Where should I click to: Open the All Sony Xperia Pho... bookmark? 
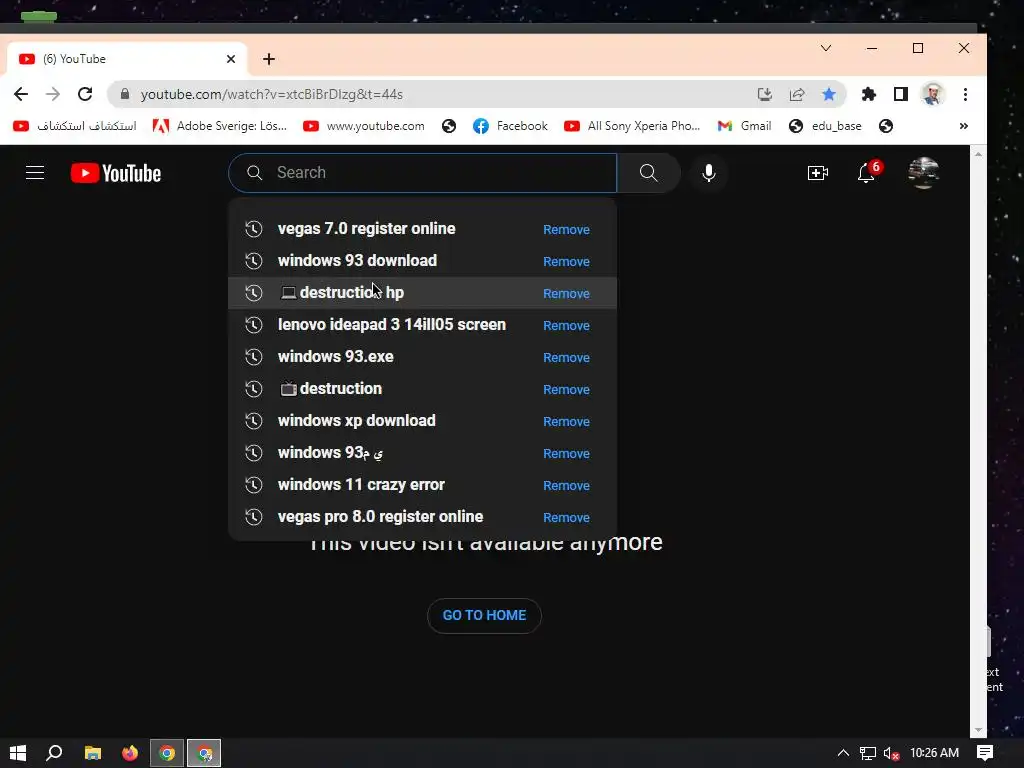[x=632, y=126]
